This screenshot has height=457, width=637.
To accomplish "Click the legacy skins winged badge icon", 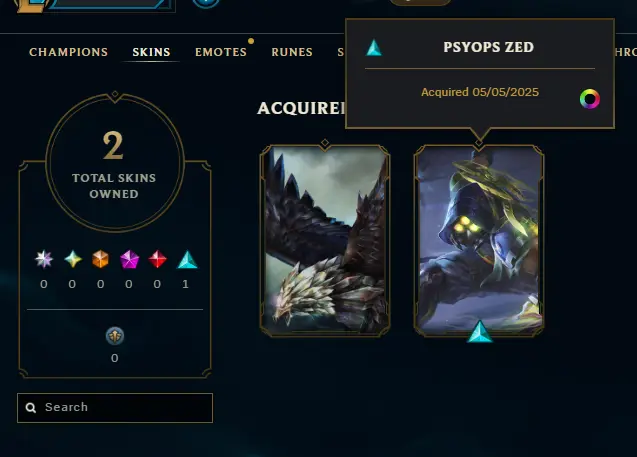I will (x=115, y=336).
